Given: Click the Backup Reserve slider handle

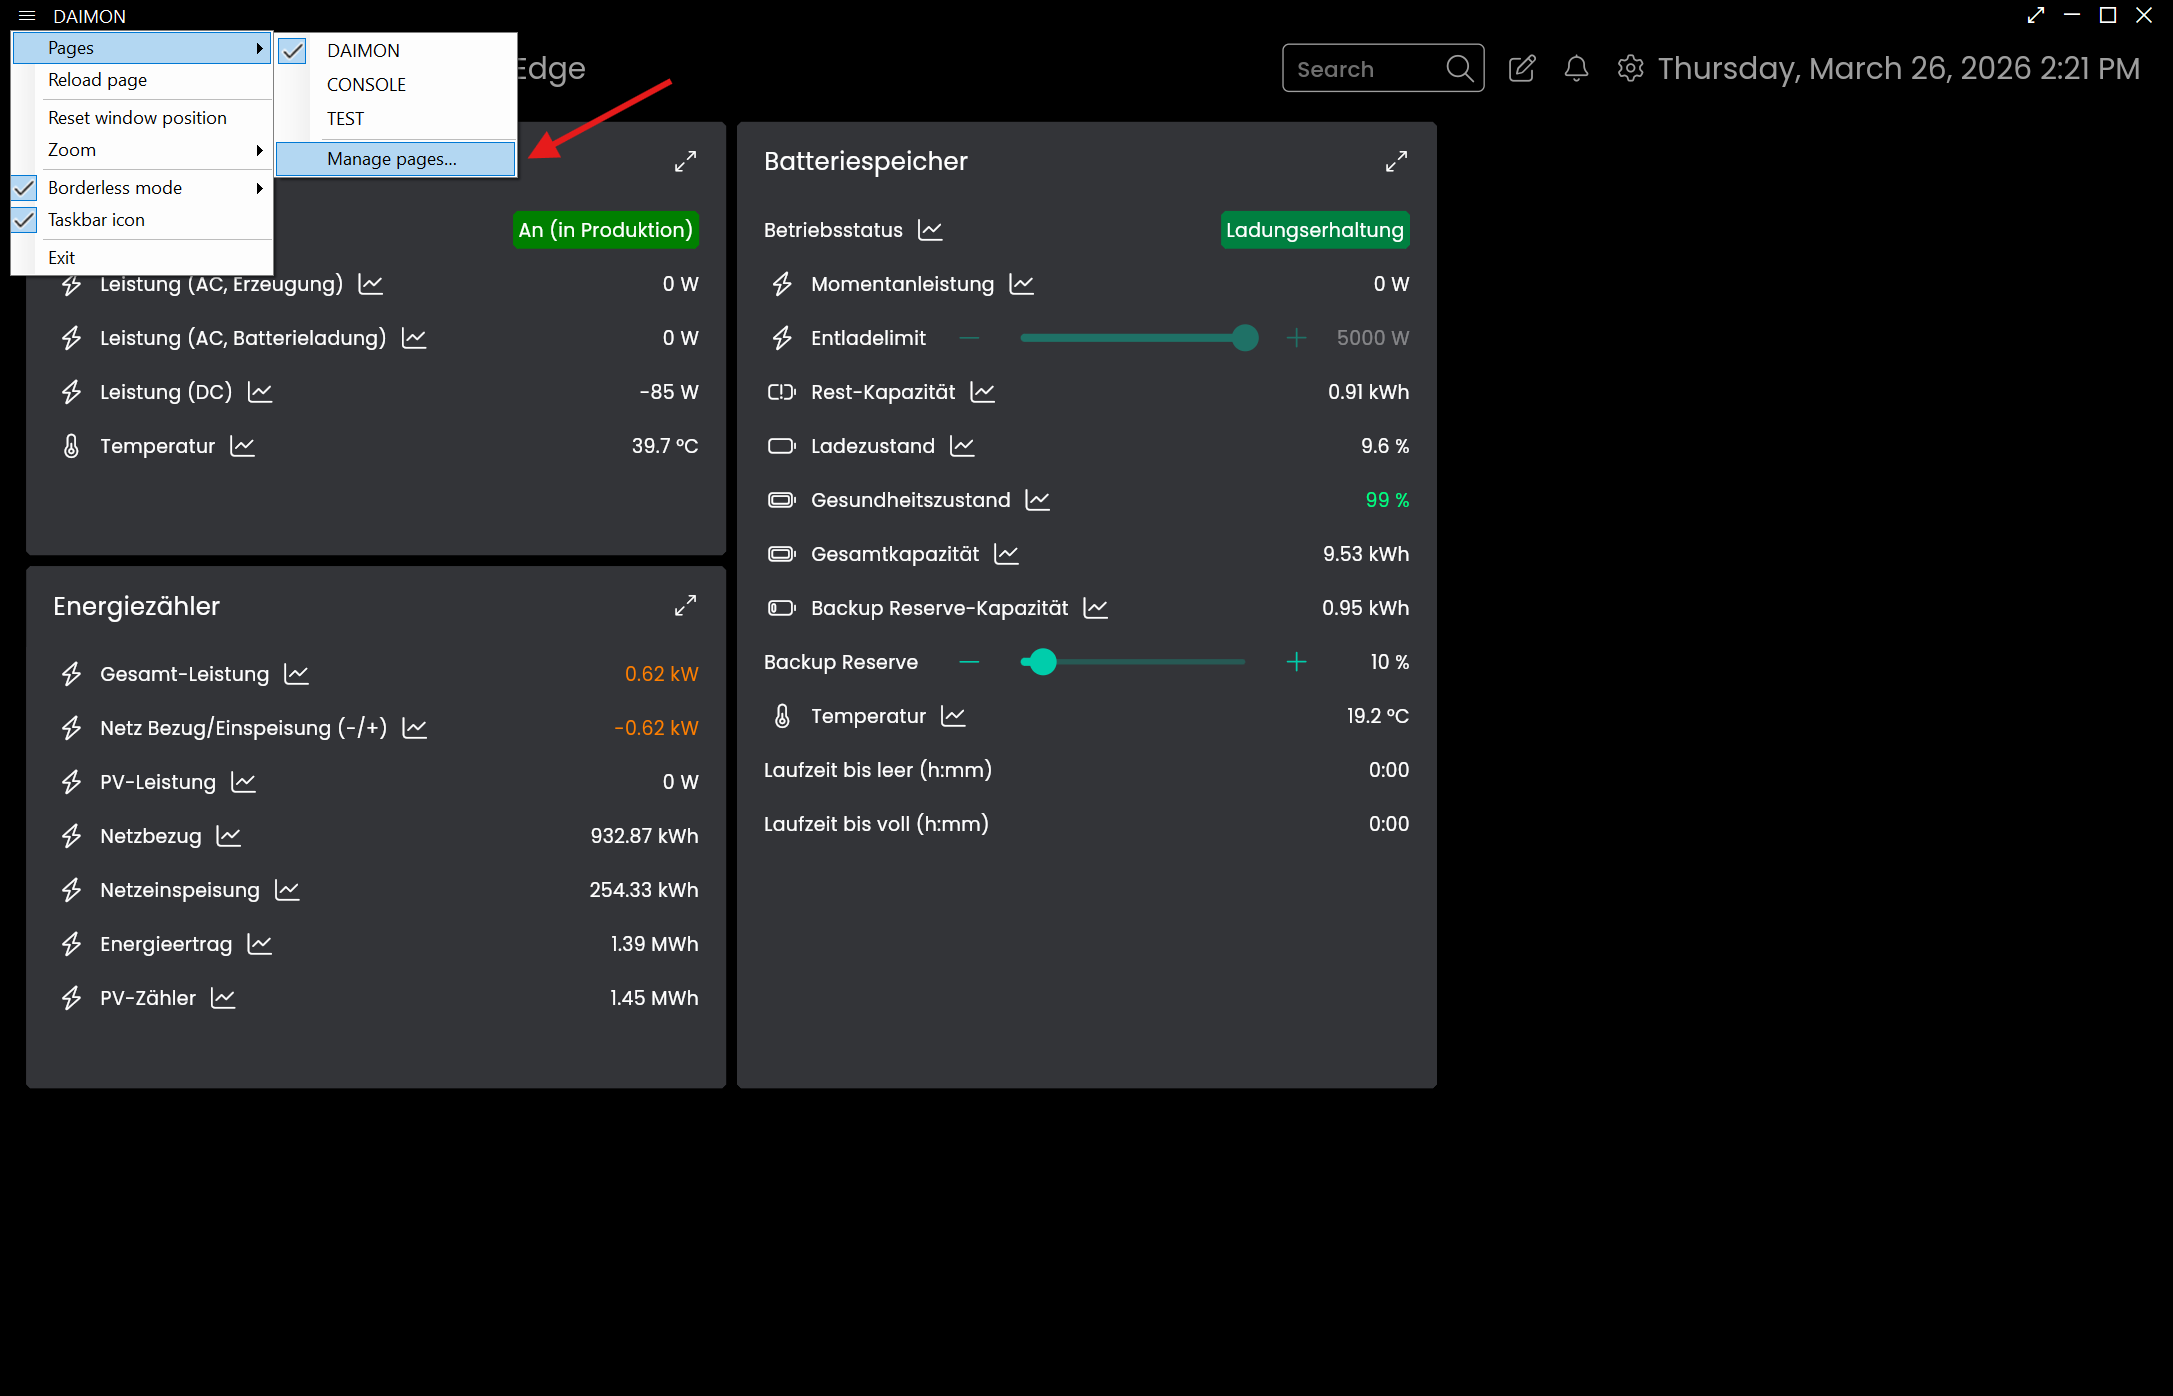Looking at the screenshot, I should [x=1042, y=662].
